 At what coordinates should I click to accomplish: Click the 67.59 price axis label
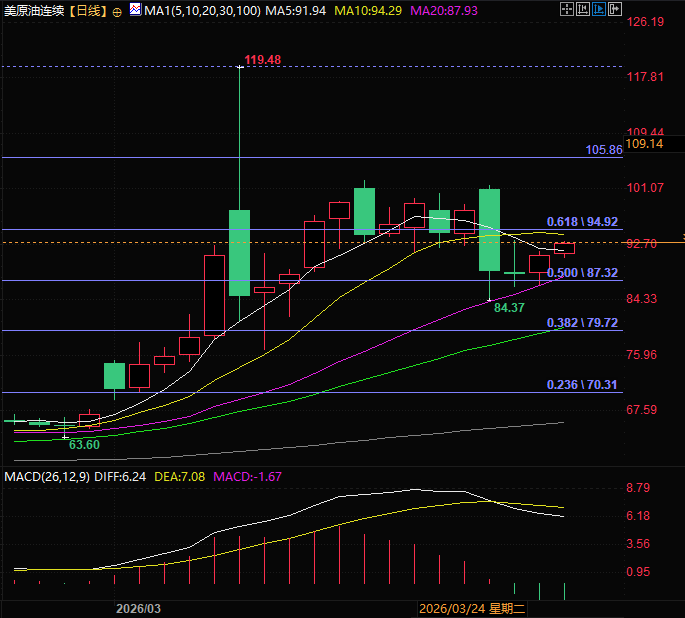[641, 410]
